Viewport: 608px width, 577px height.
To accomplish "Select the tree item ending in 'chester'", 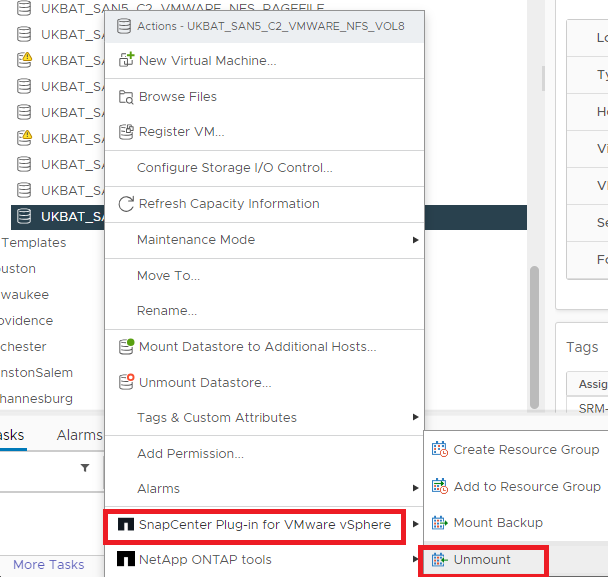I will click(x=23, y=347).
